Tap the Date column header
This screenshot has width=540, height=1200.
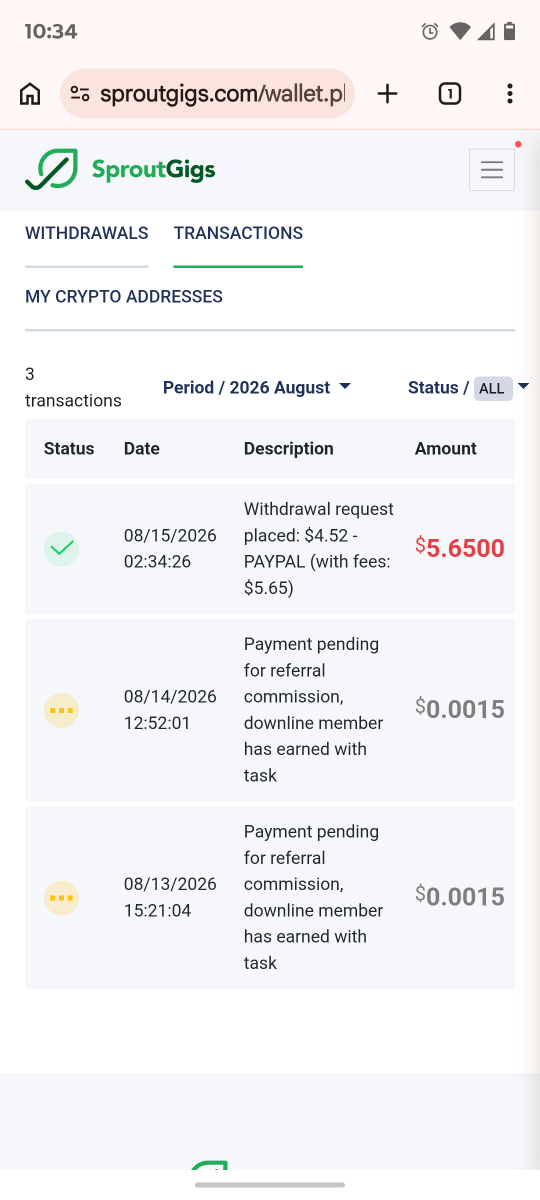point(142,448)
